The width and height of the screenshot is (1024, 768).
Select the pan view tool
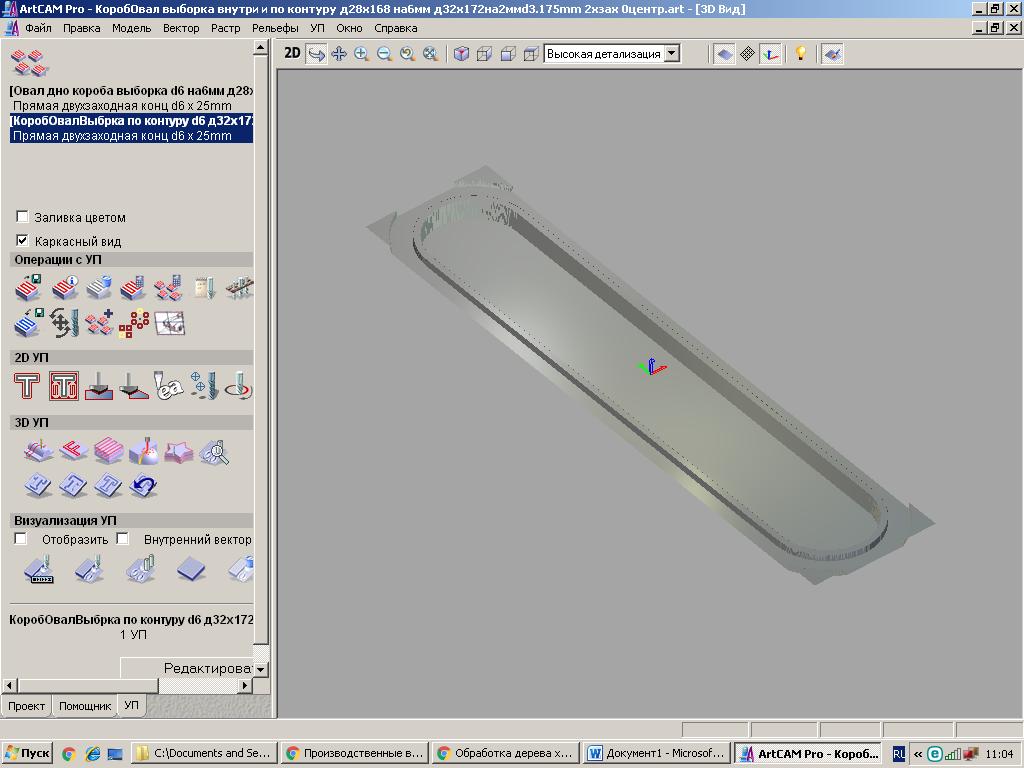(x=339, y=54)
